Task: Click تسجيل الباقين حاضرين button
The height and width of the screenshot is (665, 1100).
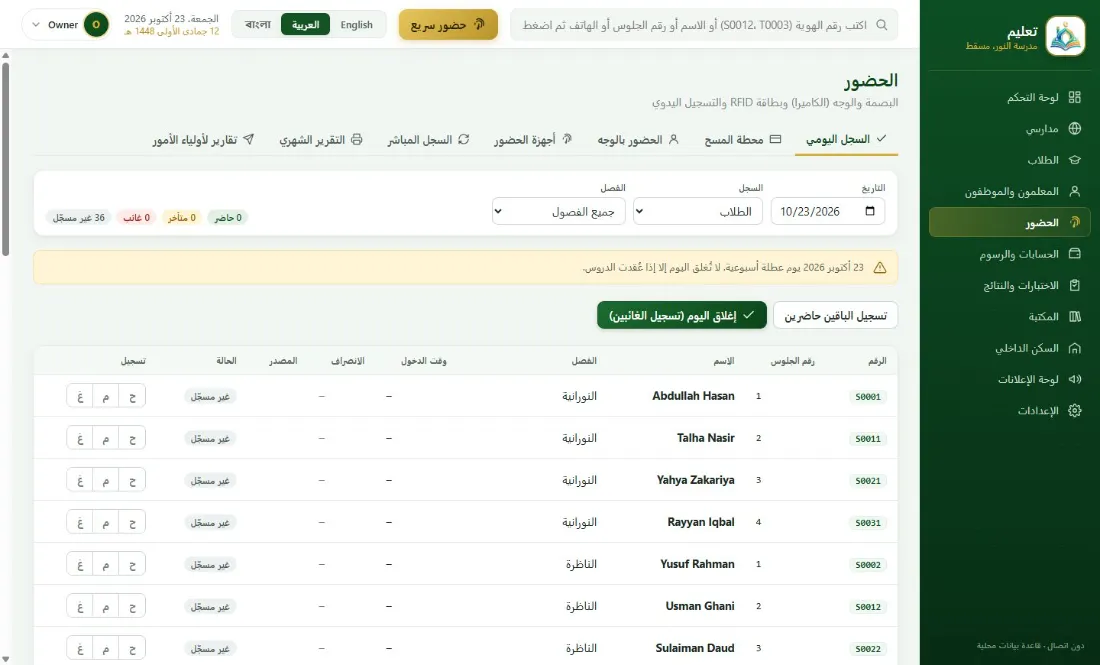Action: [x=836, y=316]
